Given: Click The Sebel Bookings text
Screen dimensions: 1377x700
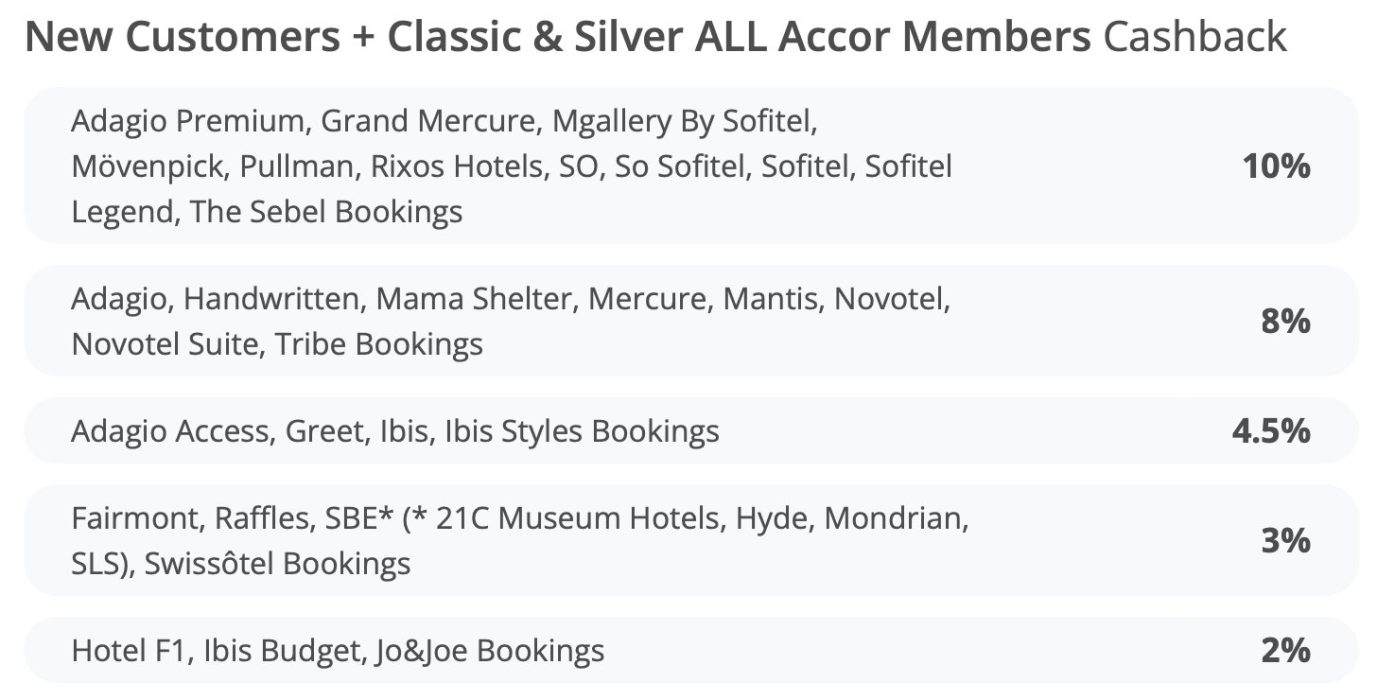Looking at the screenshot, I should 326,212.
